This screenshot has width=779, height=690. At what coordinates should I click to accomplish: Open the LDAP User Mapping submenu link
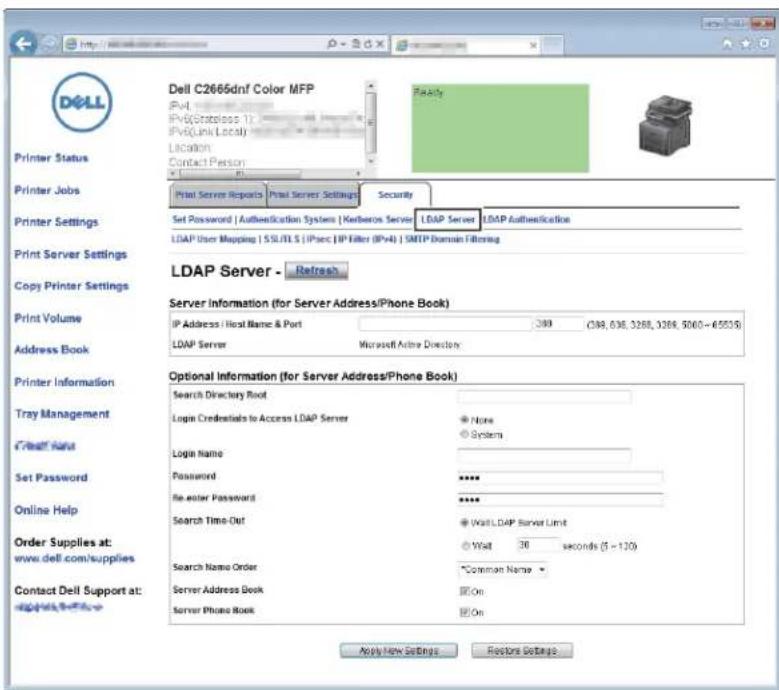pyautogui.click(x=214, y=239)
